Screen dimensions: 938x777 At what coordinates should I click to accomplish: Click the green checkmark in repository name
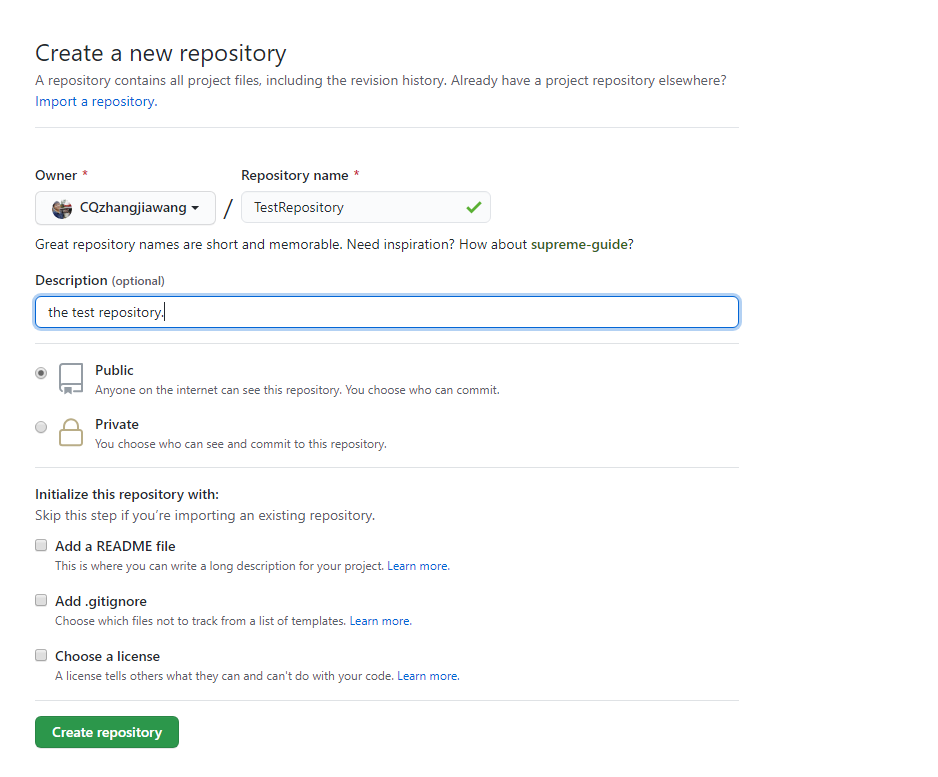pyautogui.click(x=474, y=208)
